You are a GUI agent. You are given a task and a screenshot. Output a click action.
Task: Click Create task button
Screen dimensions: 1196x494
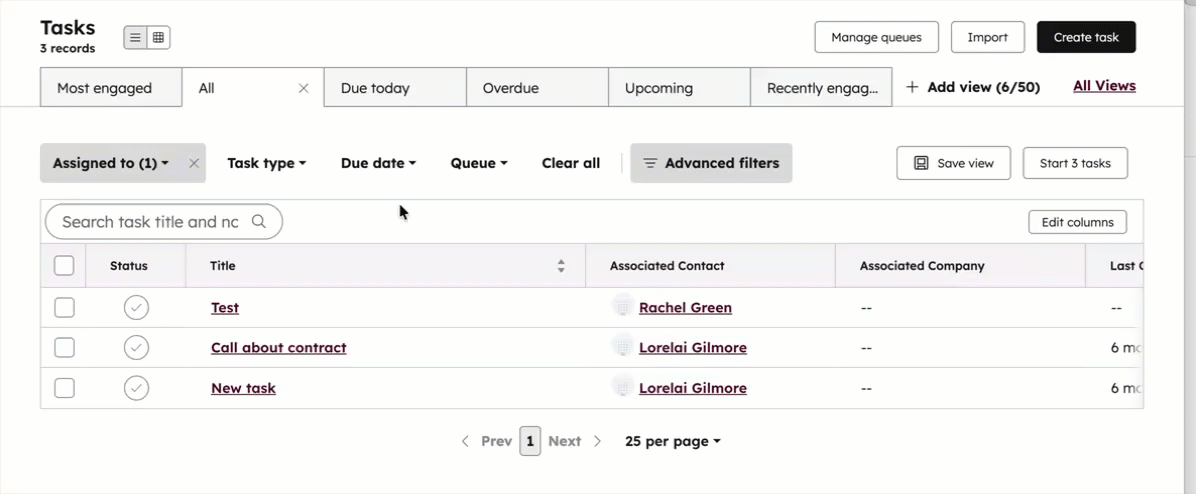1086,37
